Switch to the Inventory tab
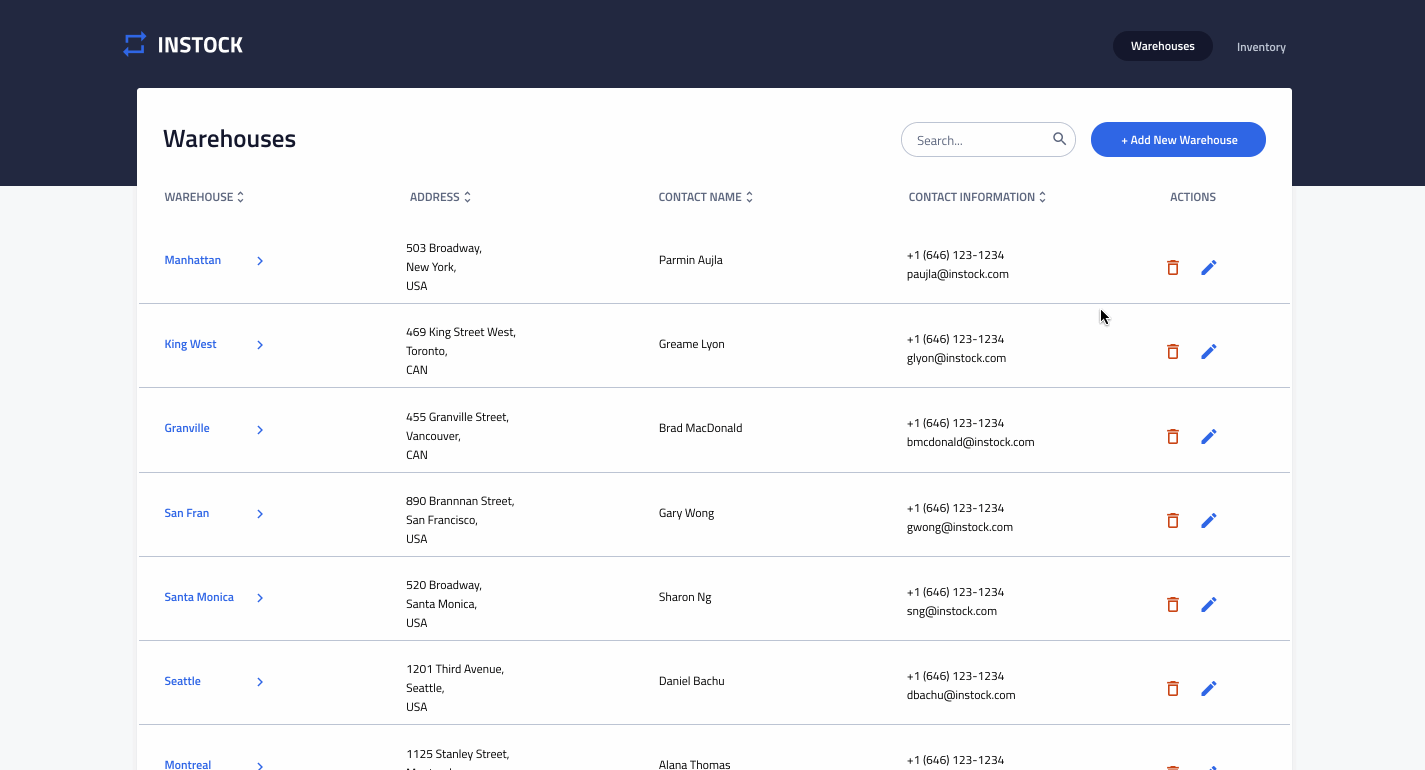Viewport: 1425px width, 770px height. (1261, 47)
